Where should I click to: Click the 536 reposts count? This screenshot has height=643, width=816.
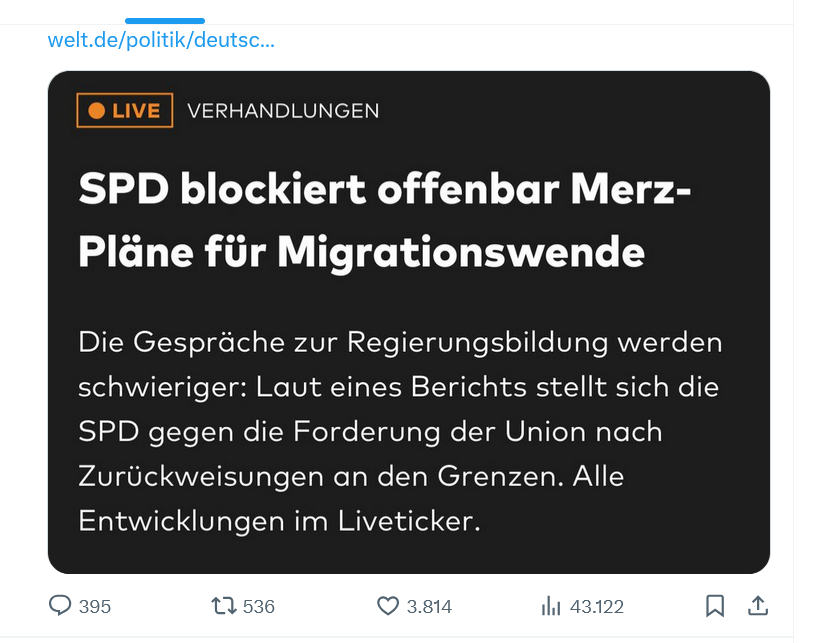click(258, 607)
